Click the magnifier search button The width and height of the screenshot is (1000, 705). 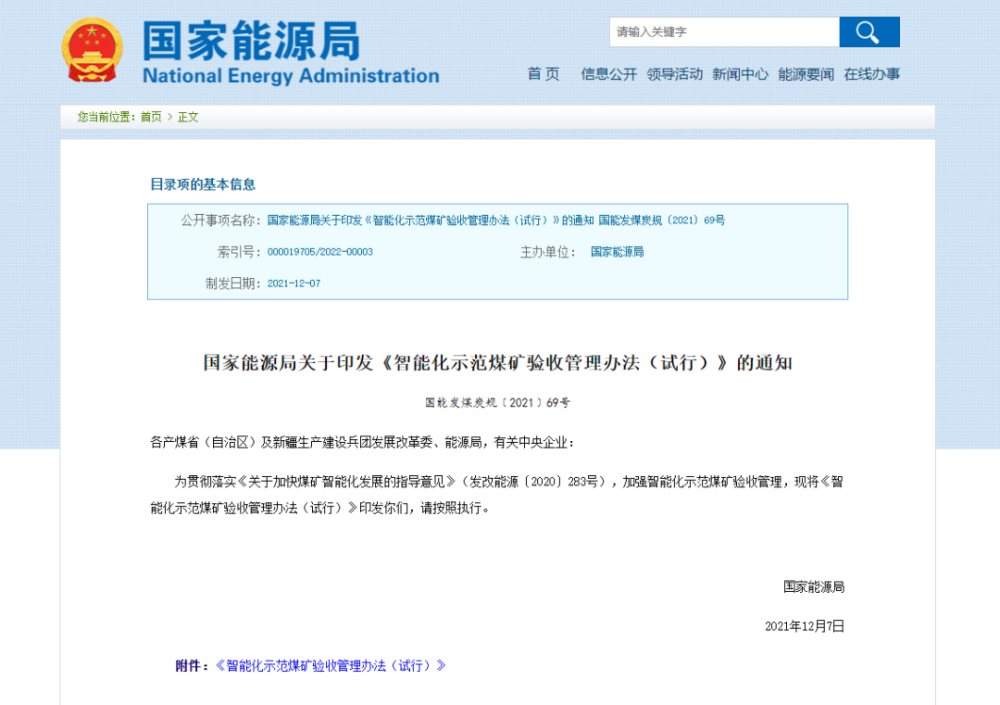(x=868, y=32)
